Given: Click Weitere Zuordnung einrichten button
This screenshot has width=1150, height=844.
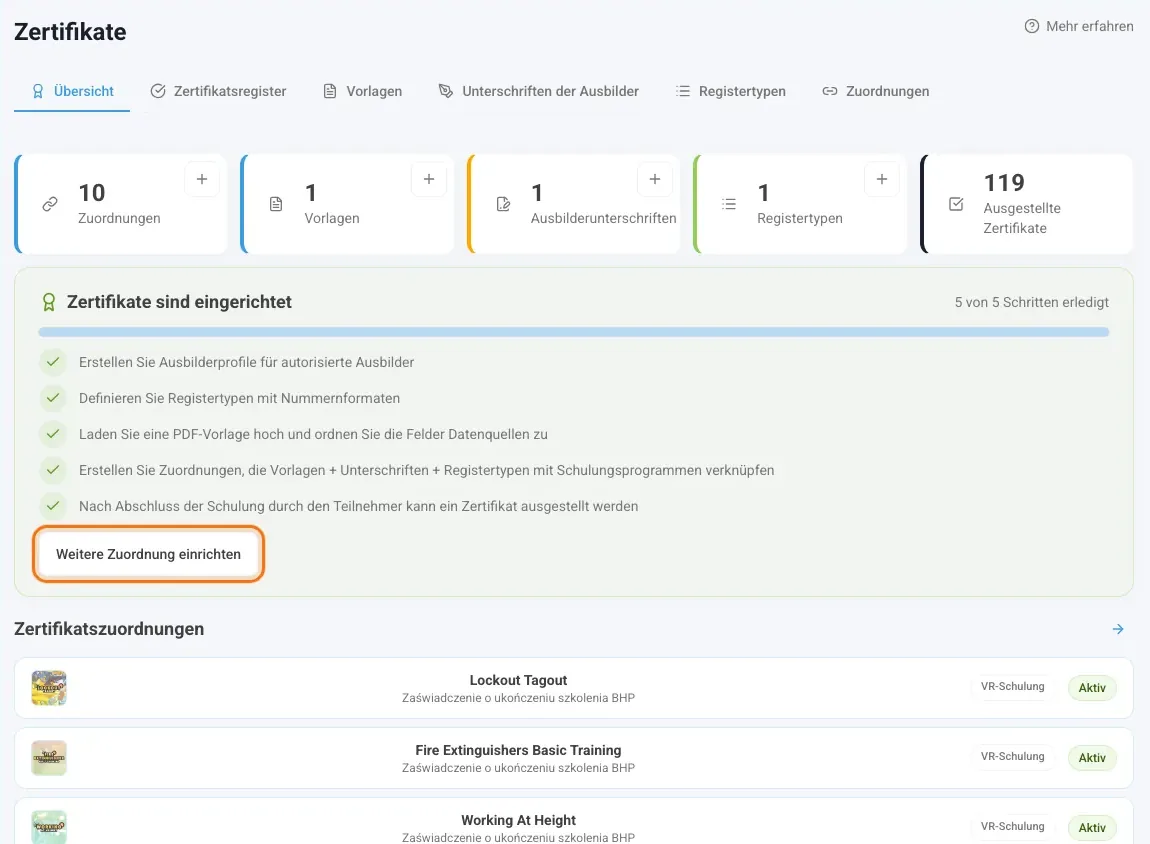Looking at the screenshot, I should click(148, 554).
